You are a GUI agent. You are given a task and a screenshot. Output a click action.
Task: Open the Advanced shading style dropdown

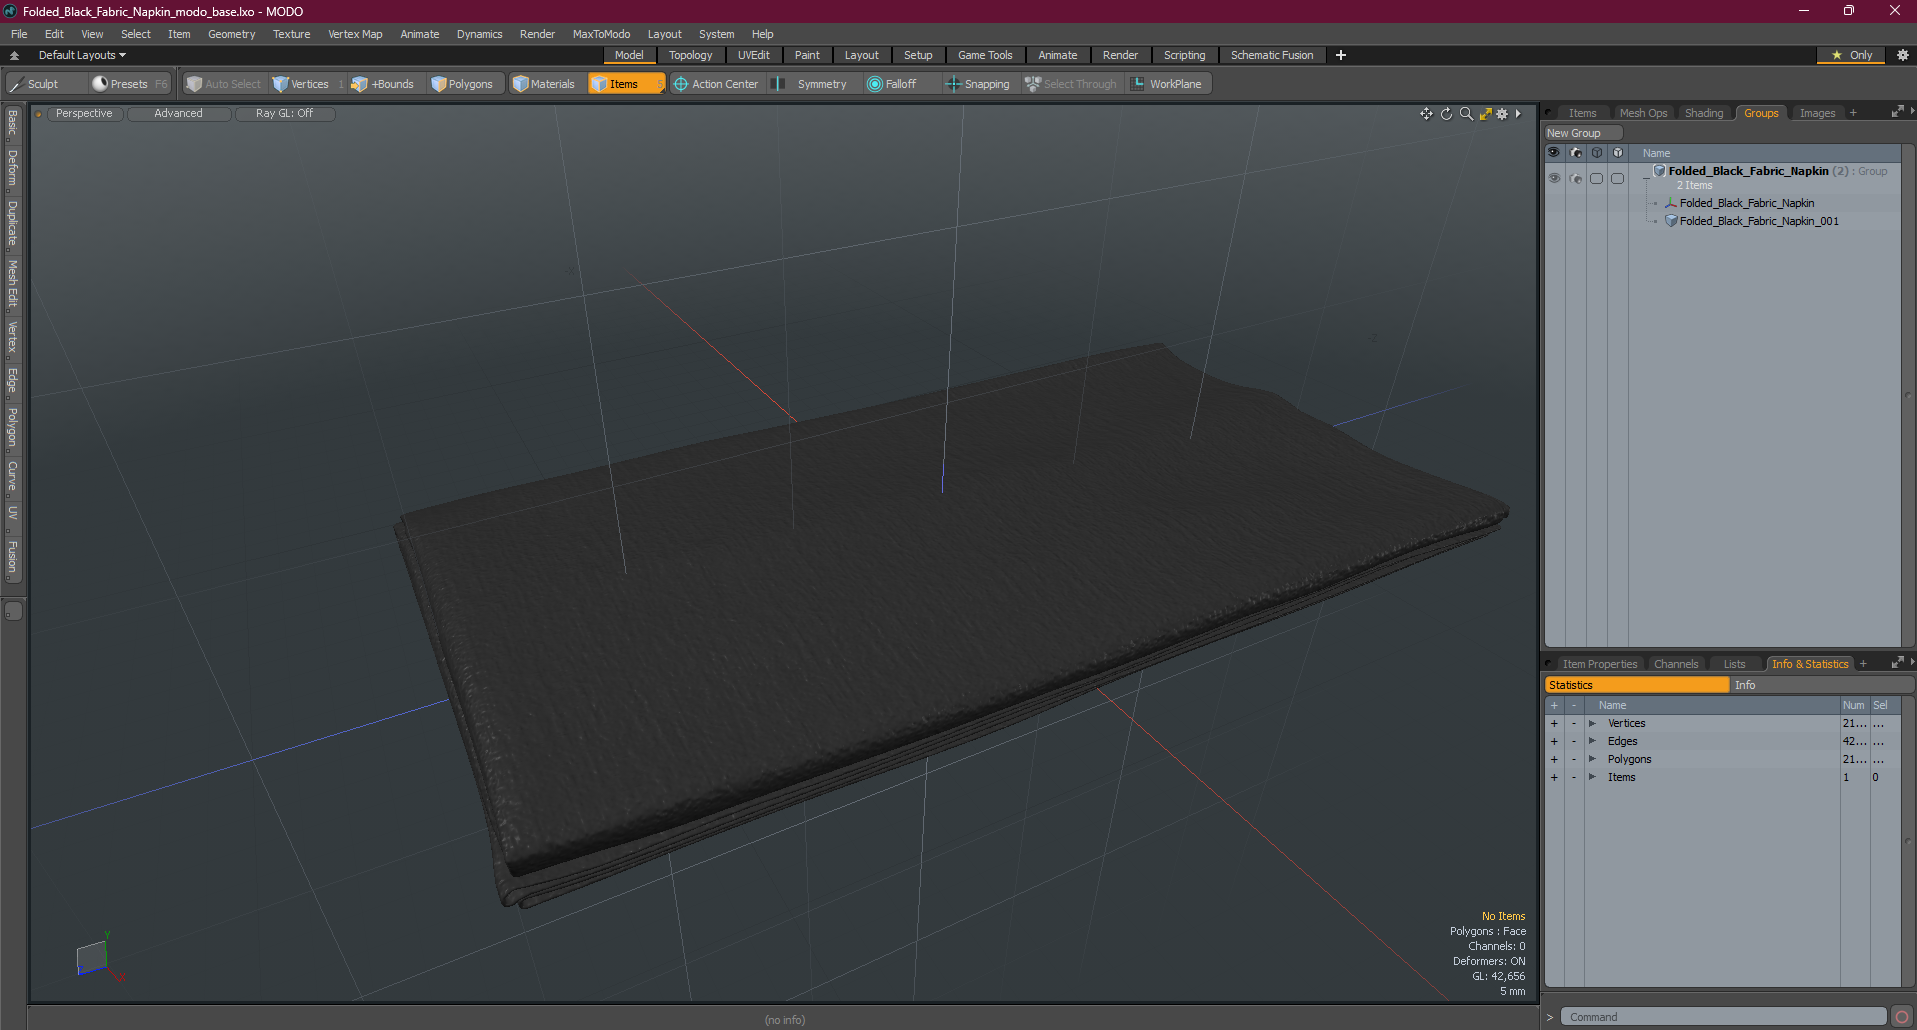click(x=178, y=114)
